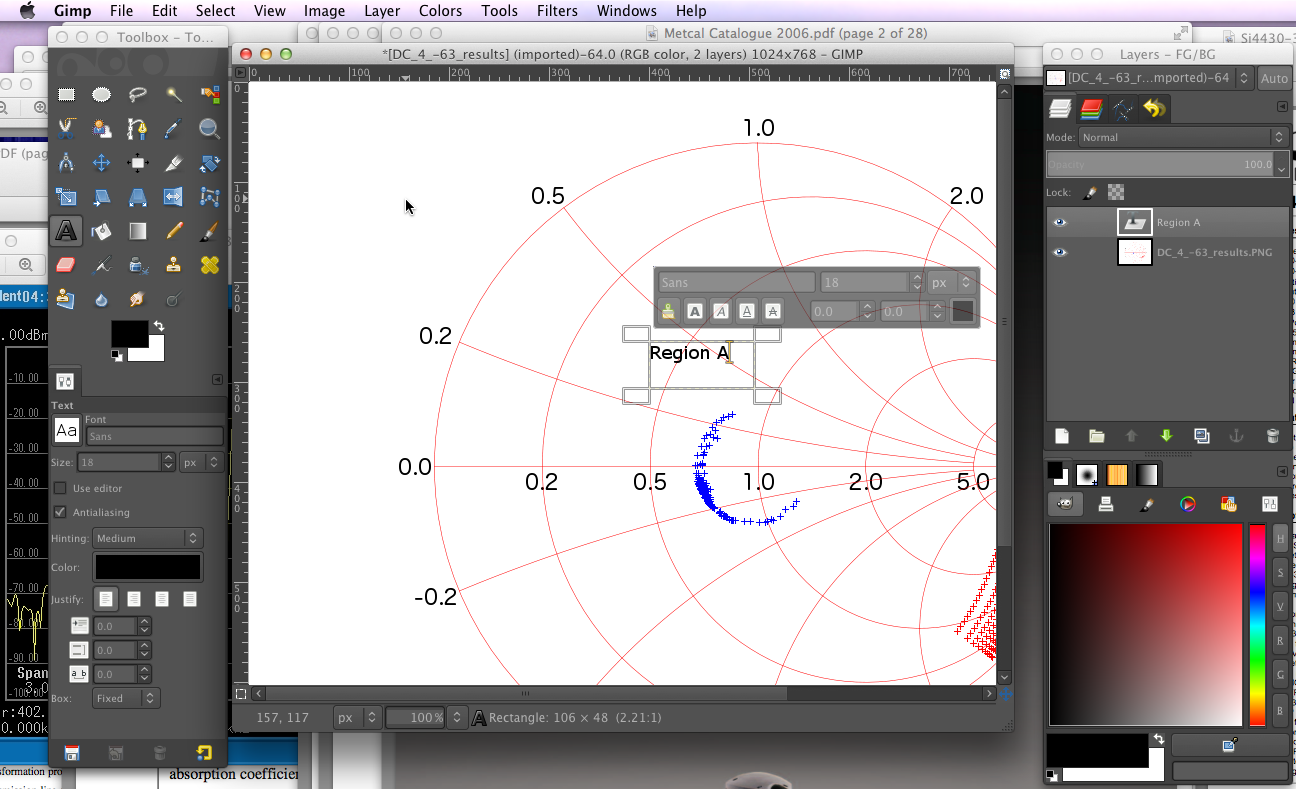
Task: Select the Move tool
Action: click(102, 163)
